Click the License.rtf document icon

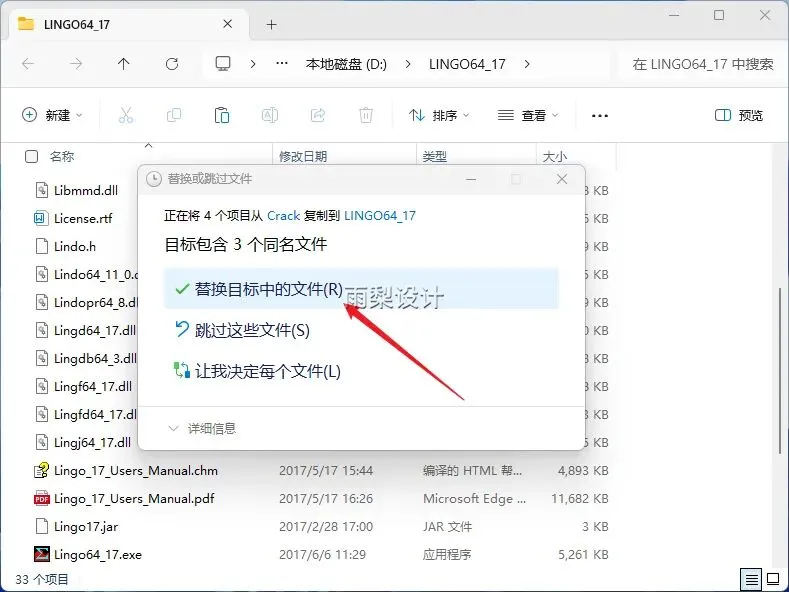click(x=41, y=218)
